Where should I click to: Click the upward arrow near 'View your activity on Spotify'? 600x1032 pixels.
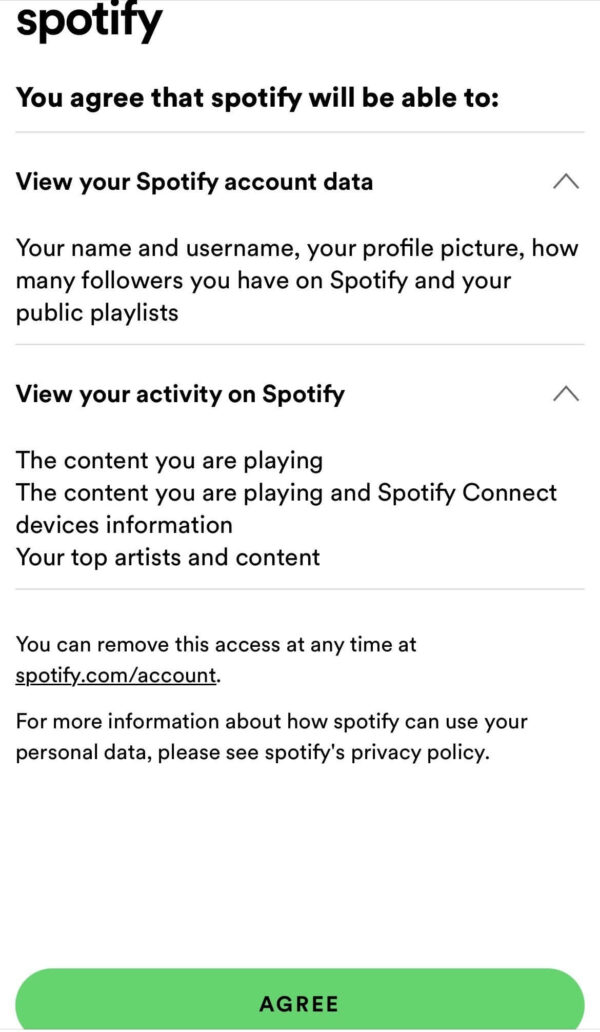[x=567, y=394]
